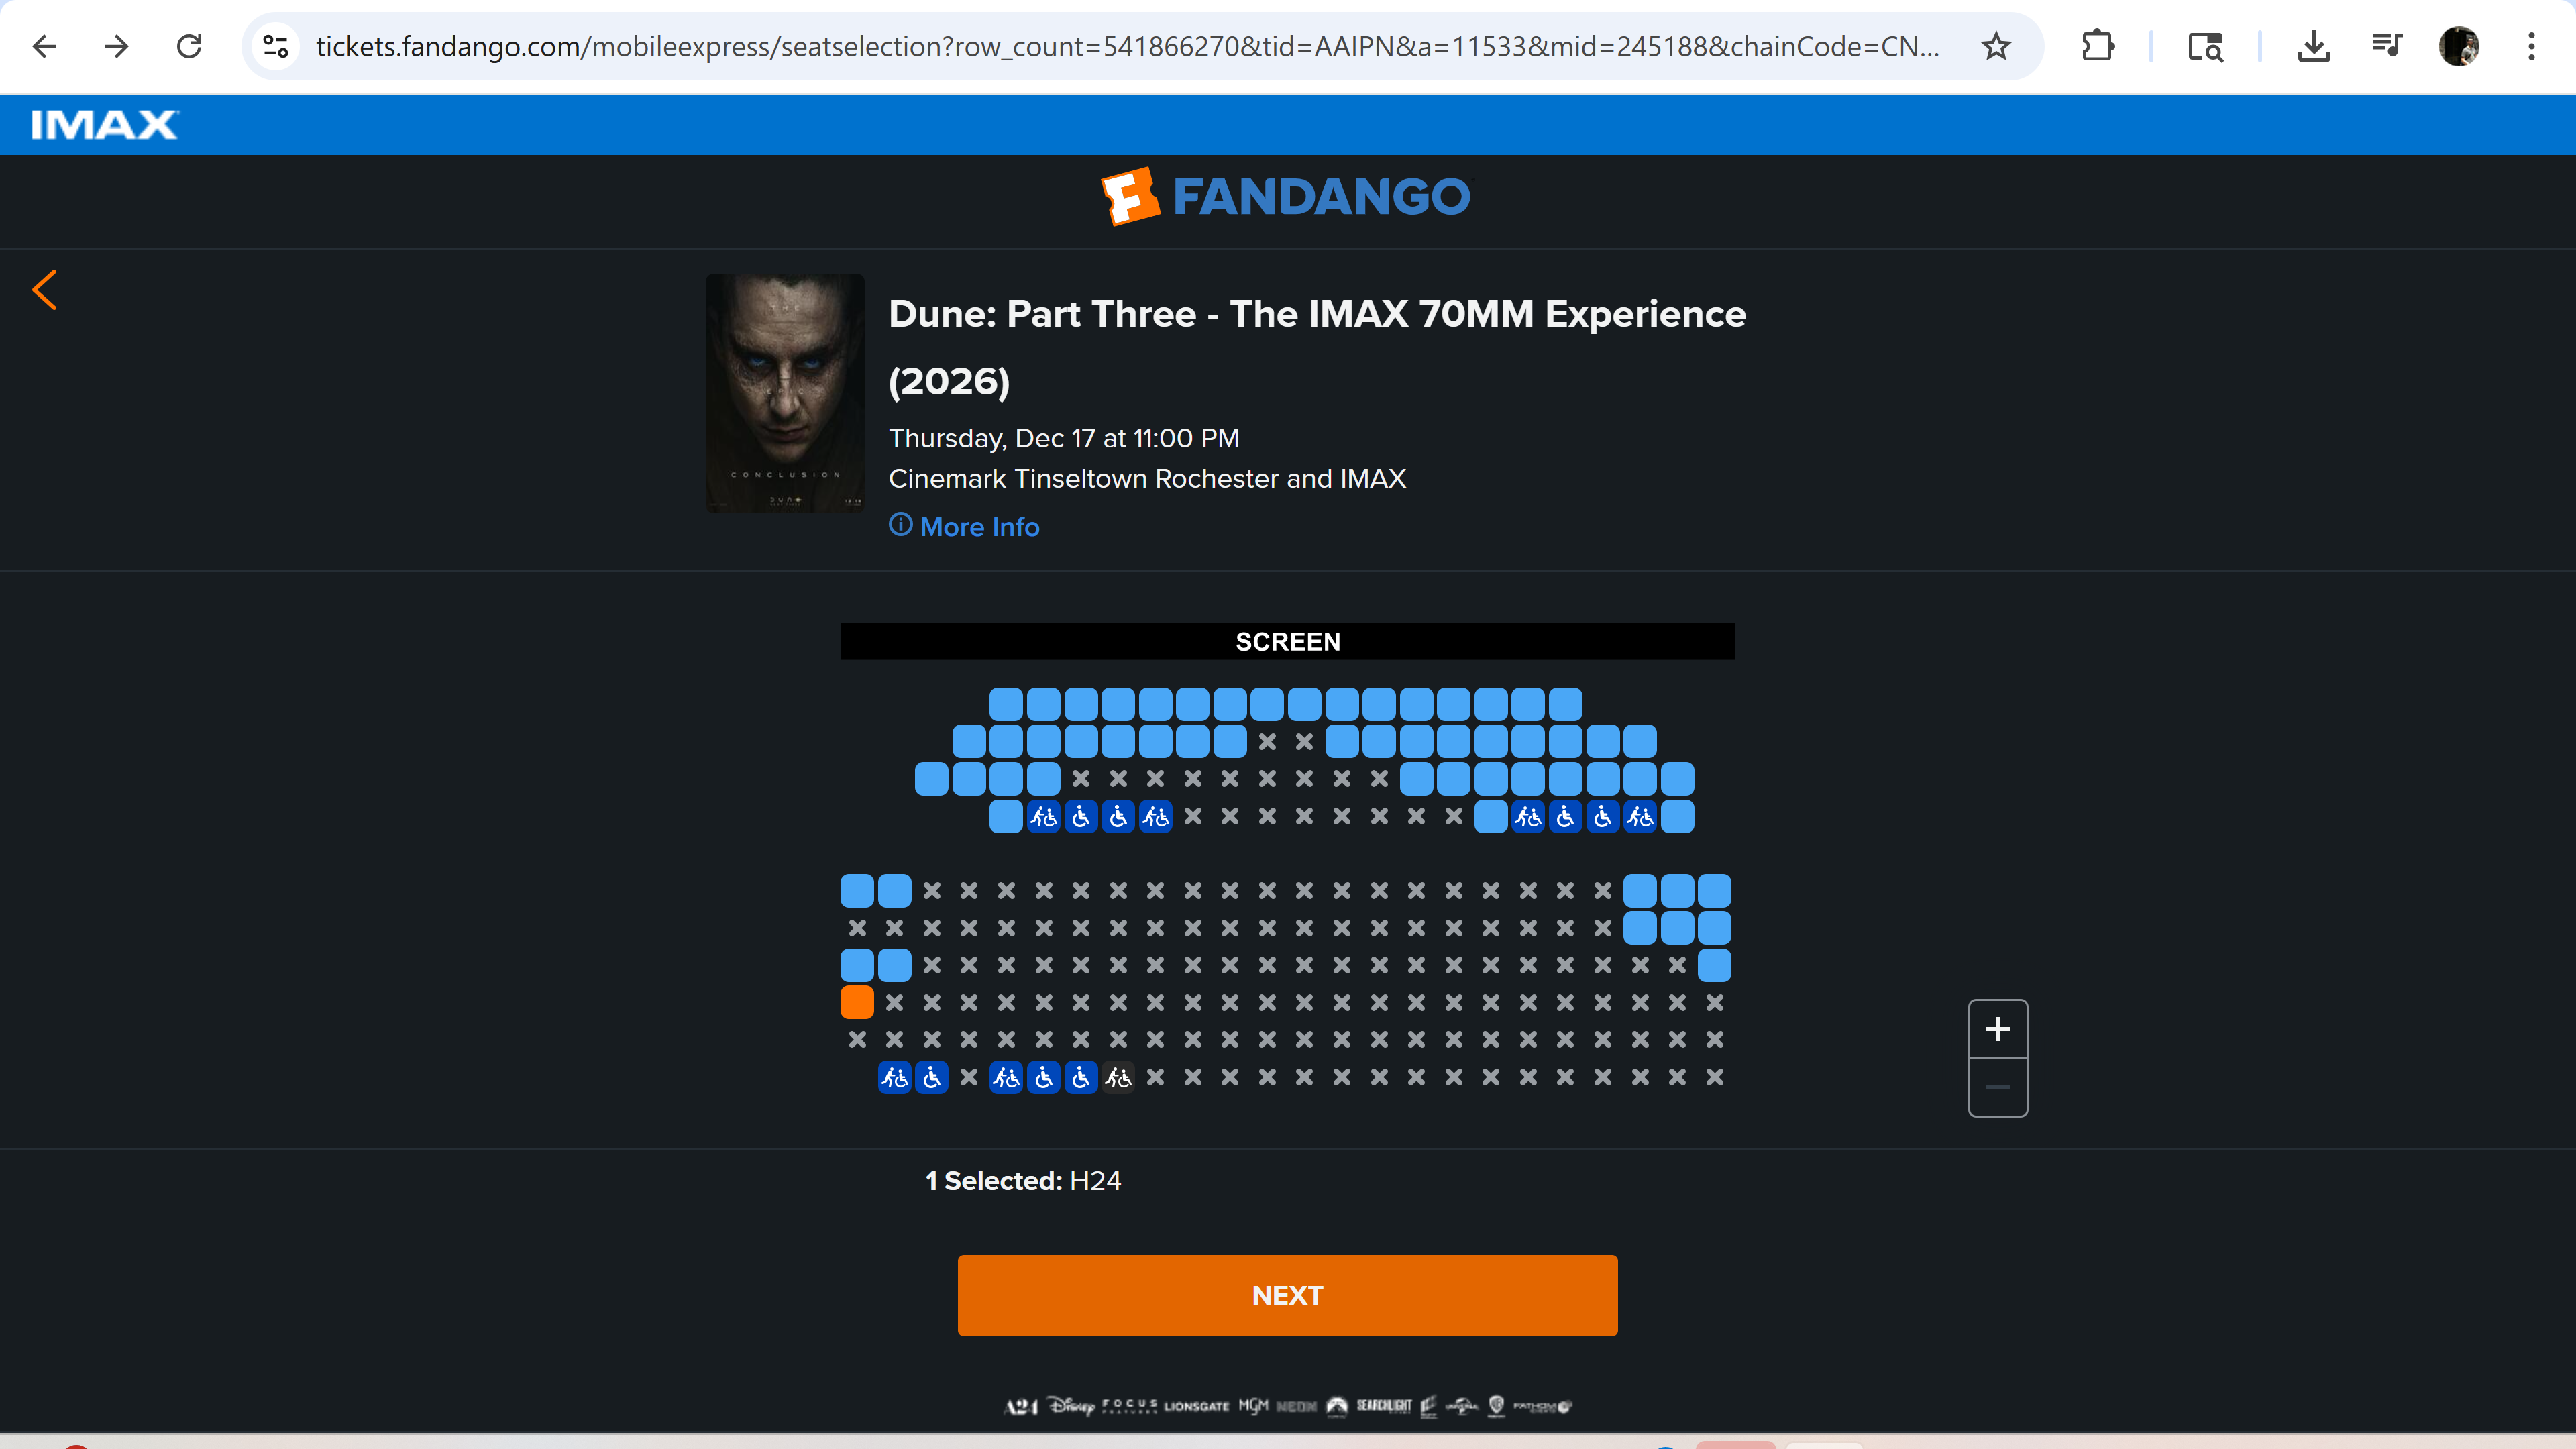The image size is (2576, 1449).
Task: Deselect the orange selected seat H24
Action: pos(857,1002)
